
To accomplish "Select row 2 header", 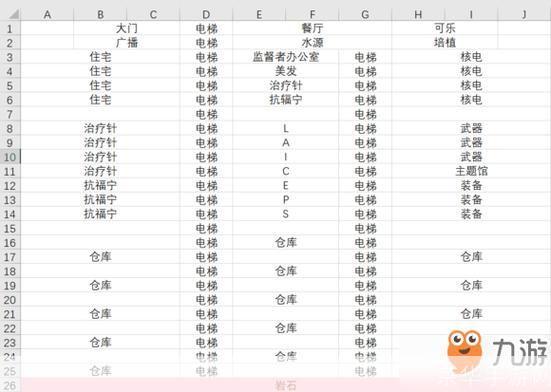I will [10, 43].
